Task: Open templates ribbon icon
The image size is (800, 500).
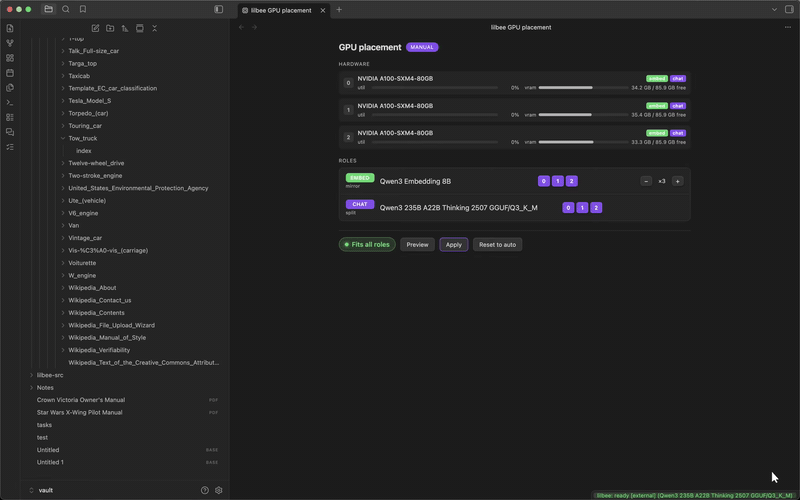Action: click(10, 87)
